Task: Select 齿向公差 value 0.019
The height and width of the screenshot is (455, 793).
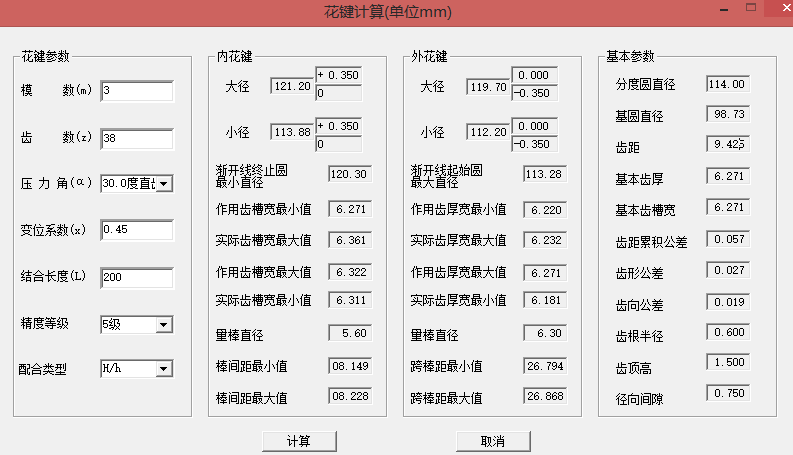Action: pyautogui.click(x=728, y=302)
